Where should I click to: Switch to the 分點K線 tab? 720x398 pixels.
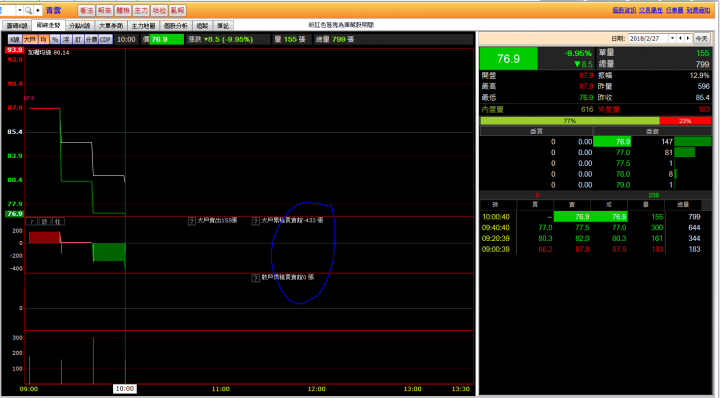pyautogui.click(x=79, y=26)
